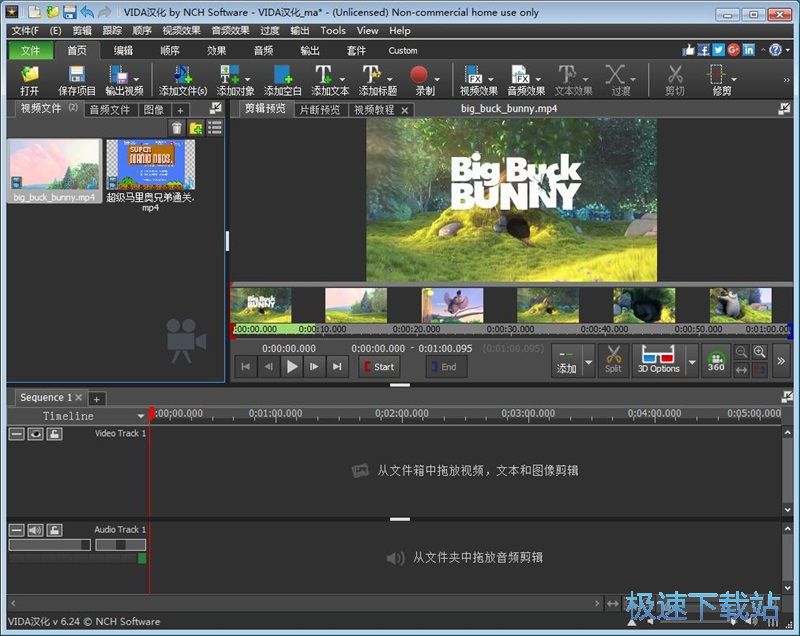The height and width of the screenshot is (636, 800).
Task: Click the 保存项目 save project icon
Action: coord(76,75)
